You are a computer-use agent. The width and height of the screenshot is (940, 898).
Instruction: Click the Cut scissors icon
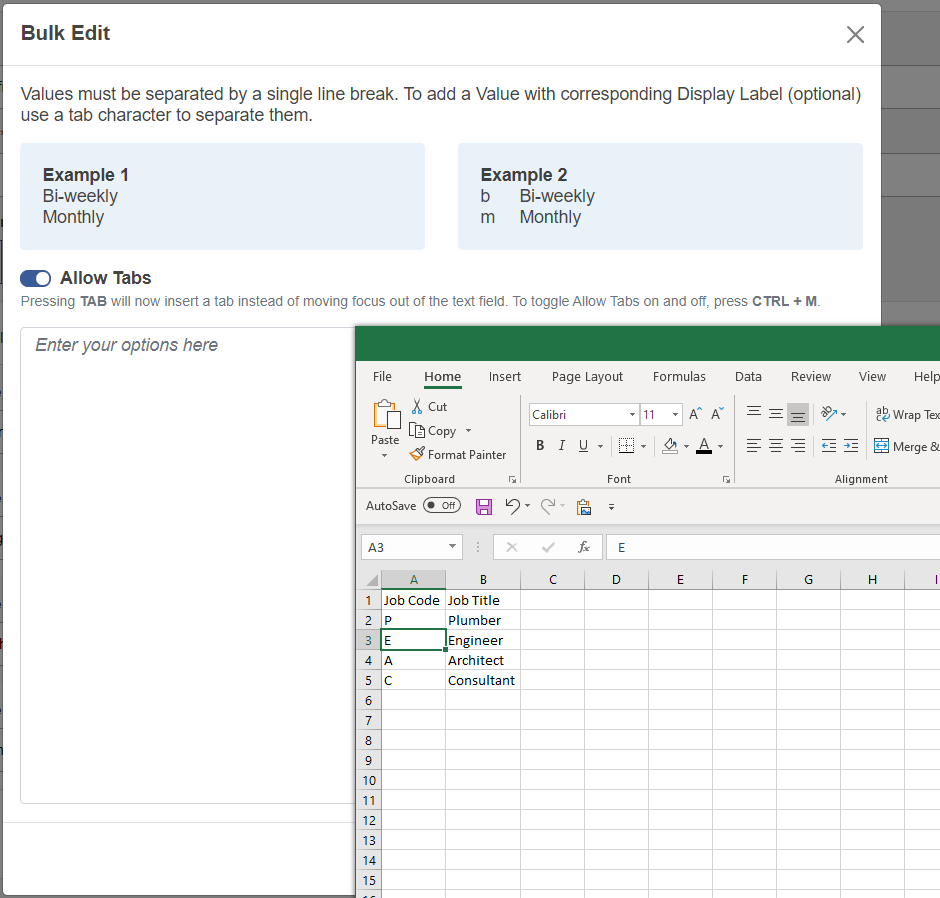[418, 406]
